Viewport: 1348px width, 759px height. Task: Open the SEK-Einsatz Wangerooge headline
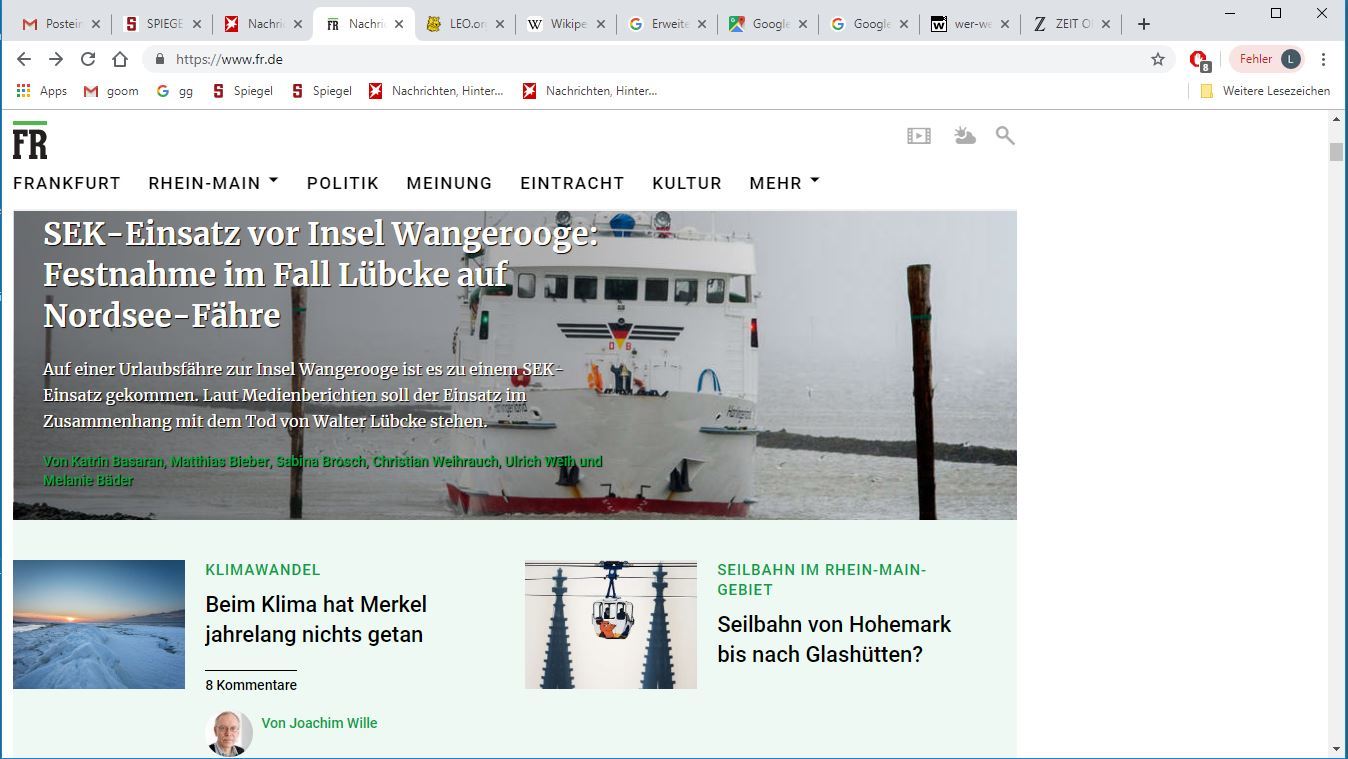pos(320,274)
